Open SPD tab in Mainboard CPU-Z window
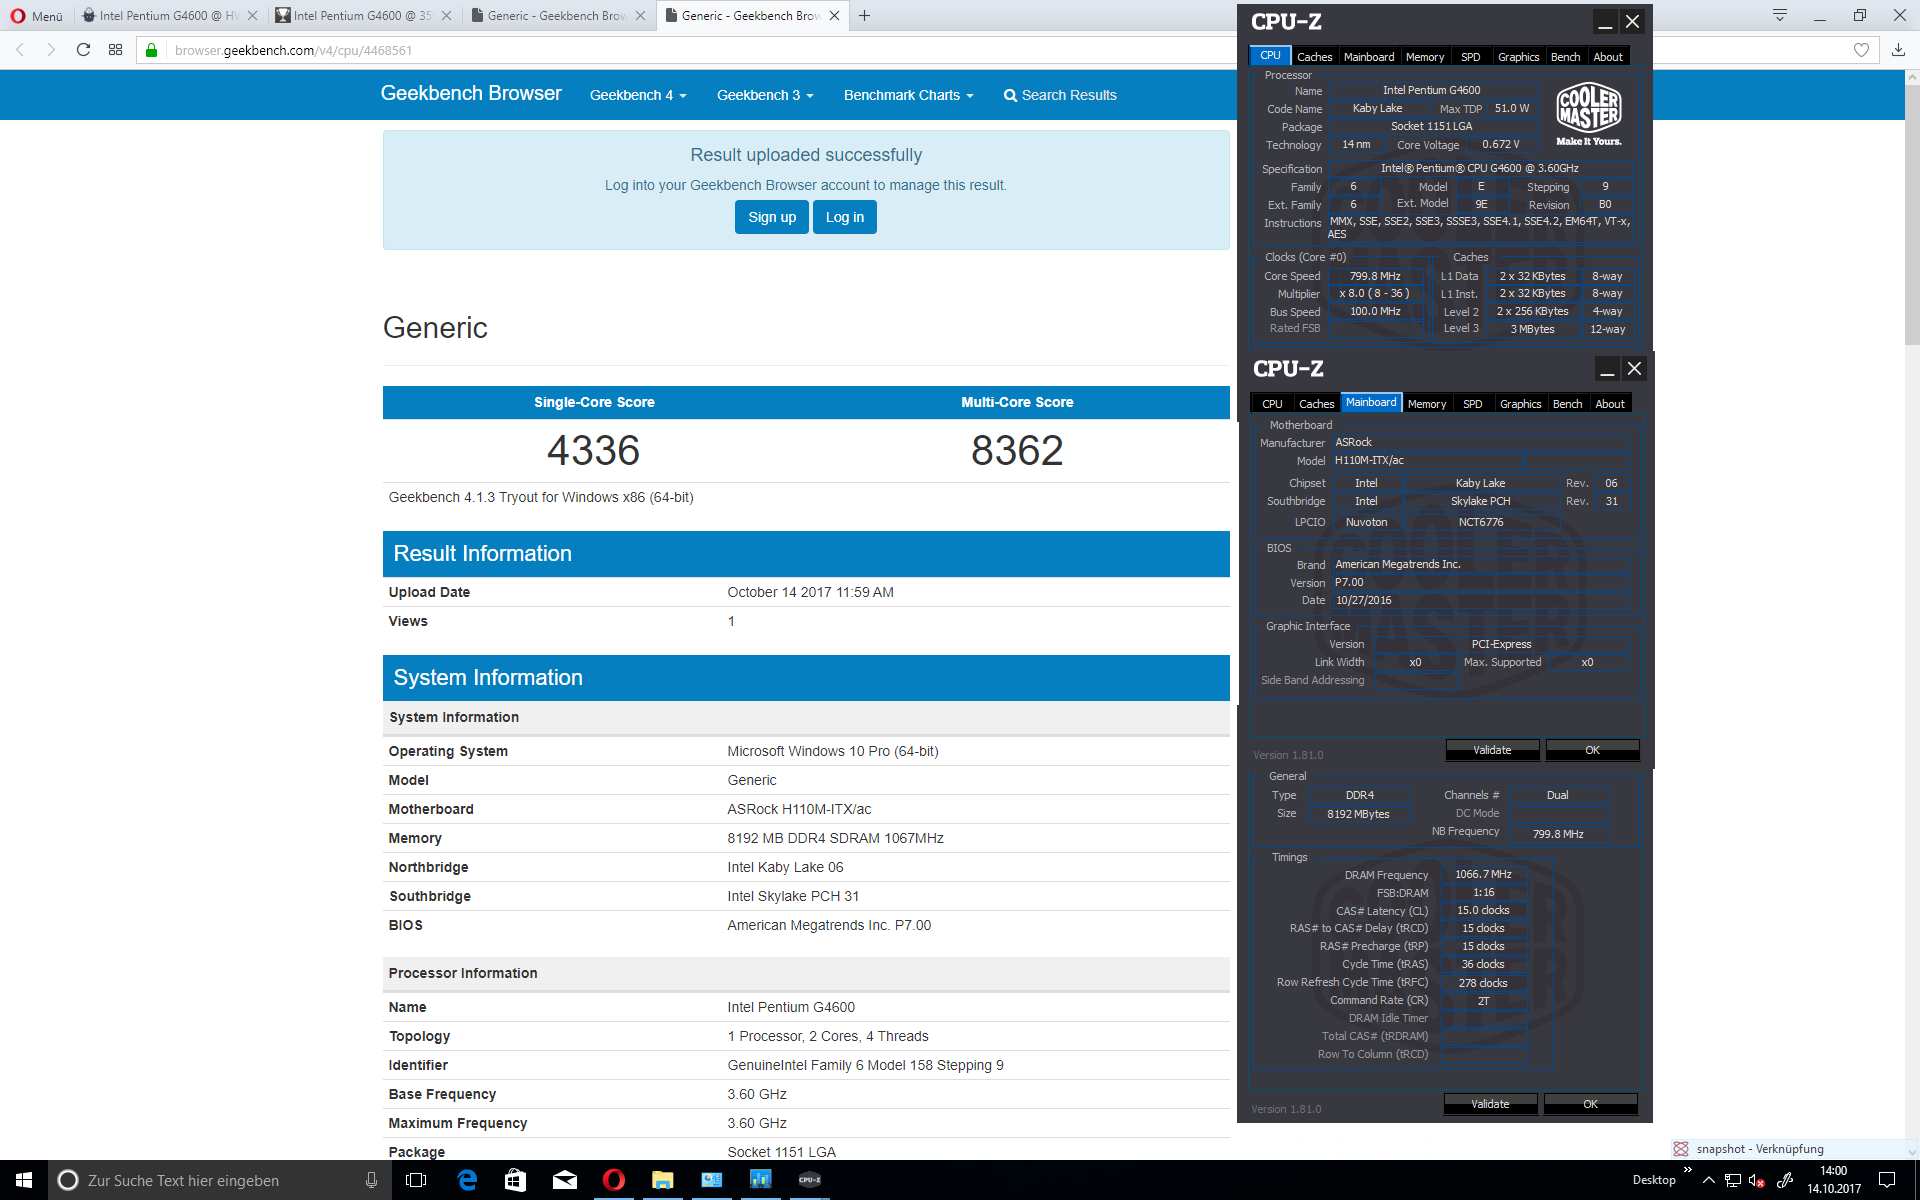Screen dimensions: 1920x1200 1472,404
